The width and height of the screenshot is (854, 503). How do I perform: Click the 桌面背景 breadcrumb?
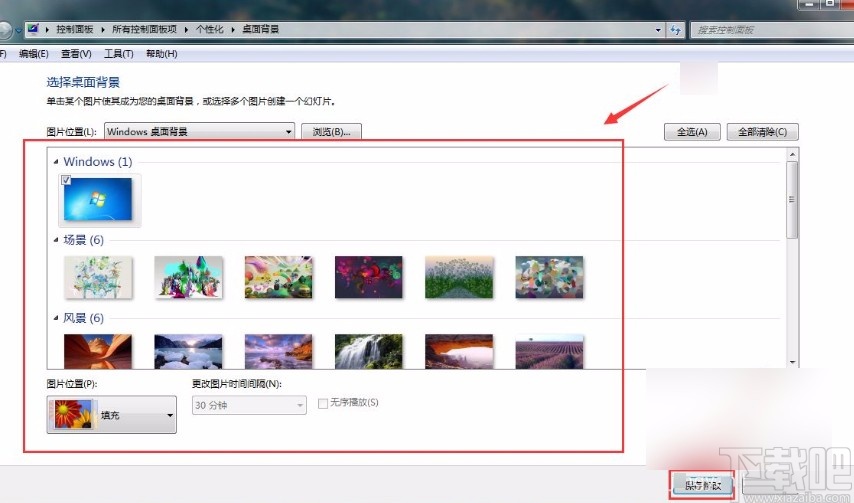coord(260,29)
